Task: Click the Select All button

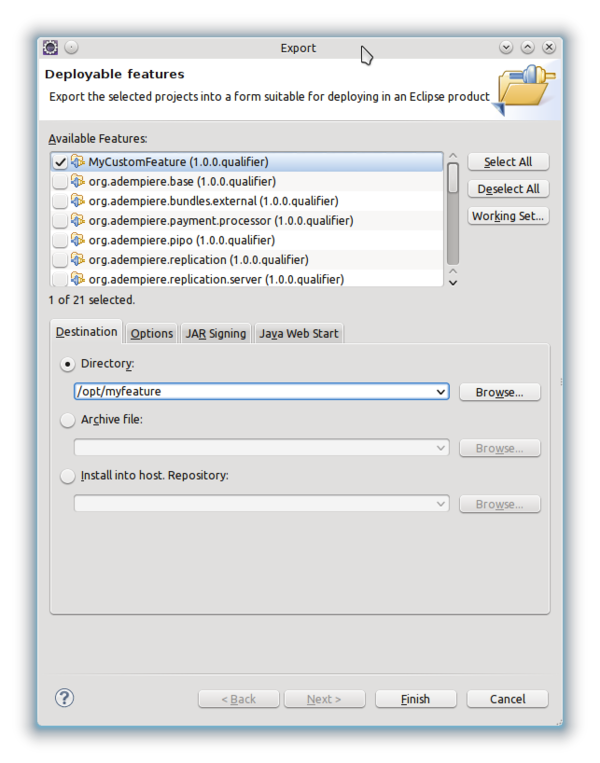Action: pos(508,162)
